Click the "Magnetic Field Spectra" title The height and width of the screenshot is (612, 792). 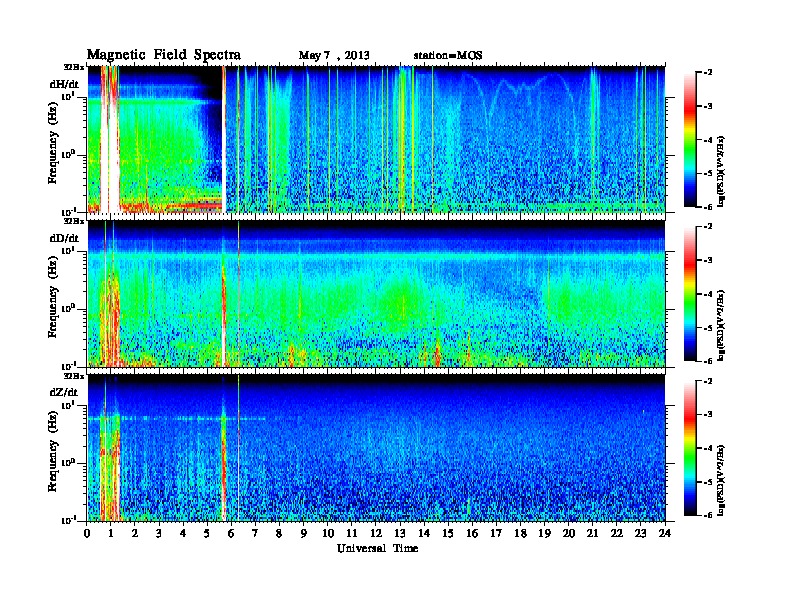coord(163,55)
